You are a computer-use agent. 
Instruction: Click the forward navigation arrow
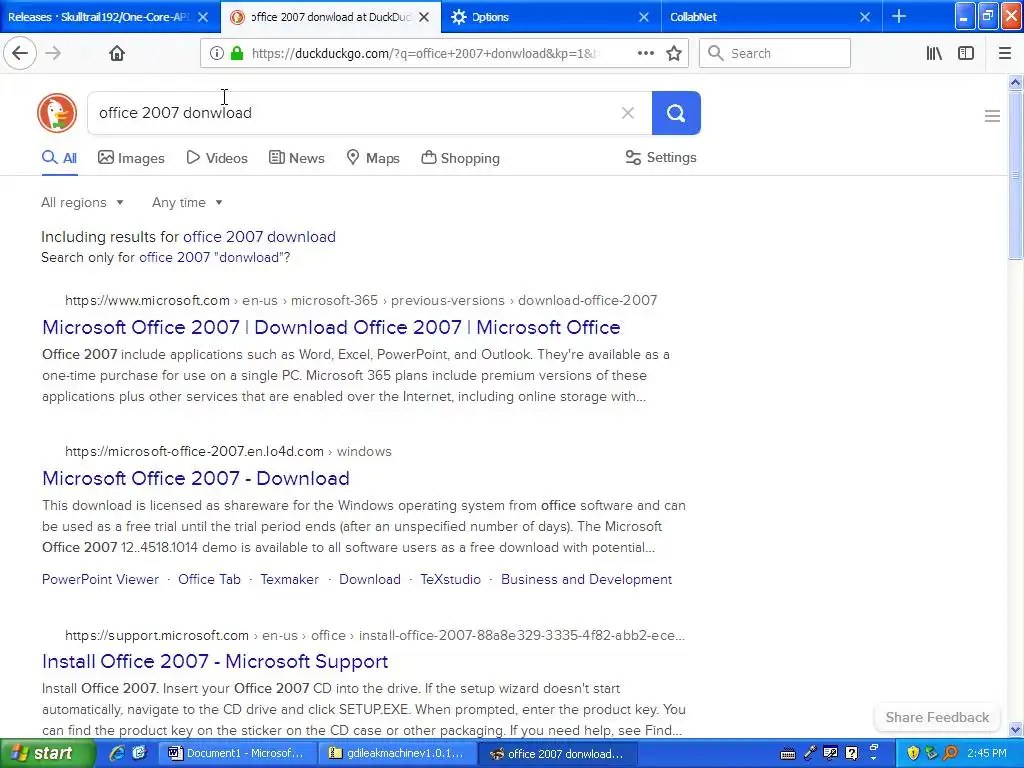point(53,53)
